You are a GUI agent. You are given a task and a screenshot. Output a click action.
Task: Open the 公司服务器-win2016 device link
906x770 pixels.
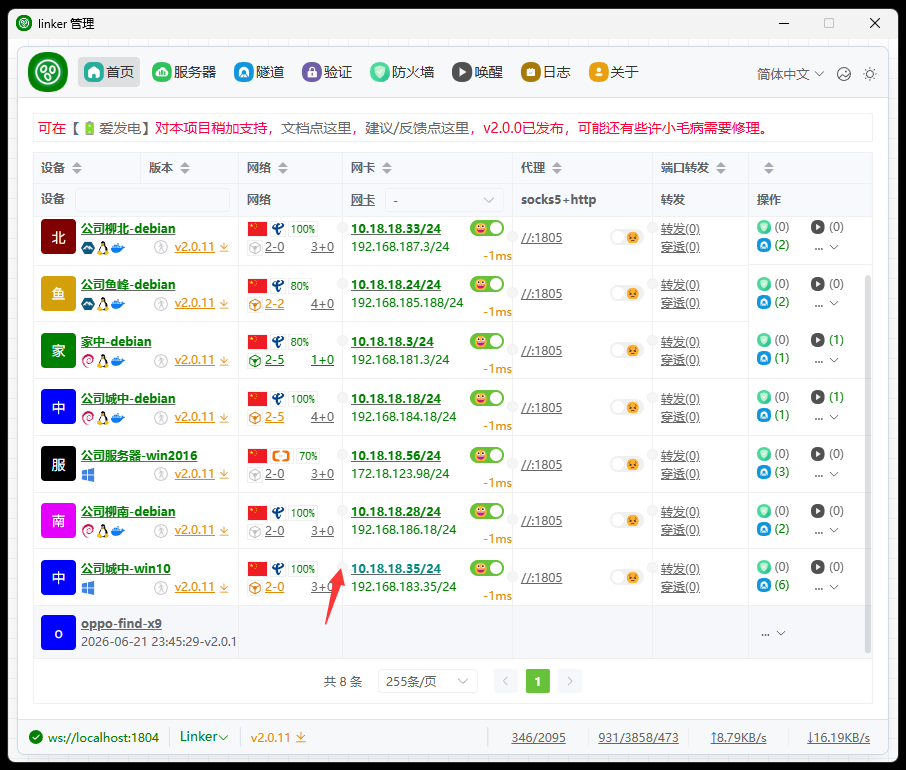pos(139,456)
